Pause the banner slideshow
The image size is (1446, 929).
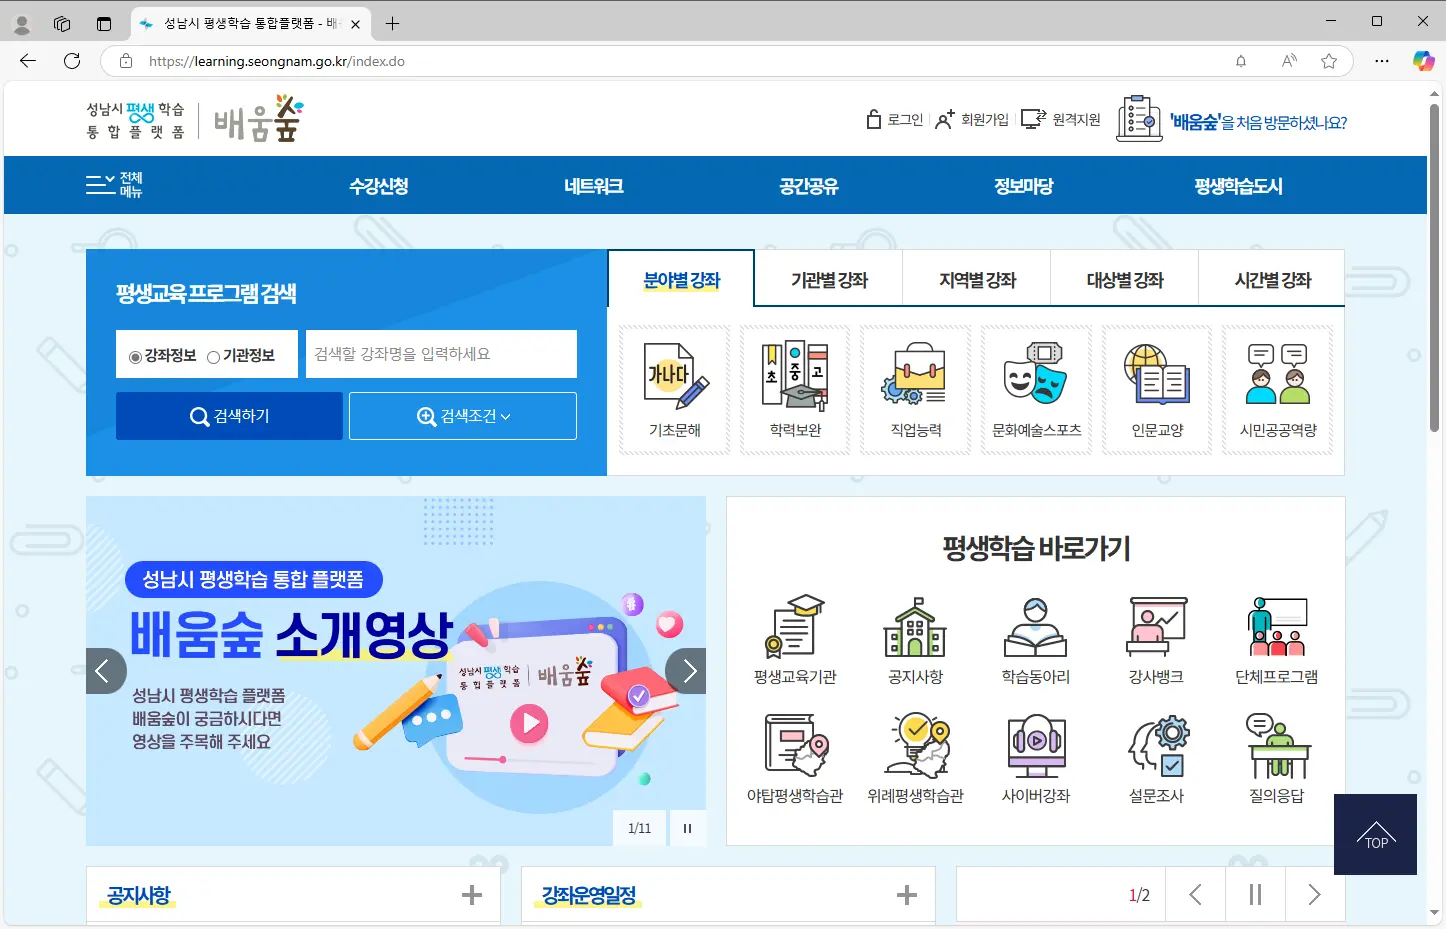click(x=687, y=828)
